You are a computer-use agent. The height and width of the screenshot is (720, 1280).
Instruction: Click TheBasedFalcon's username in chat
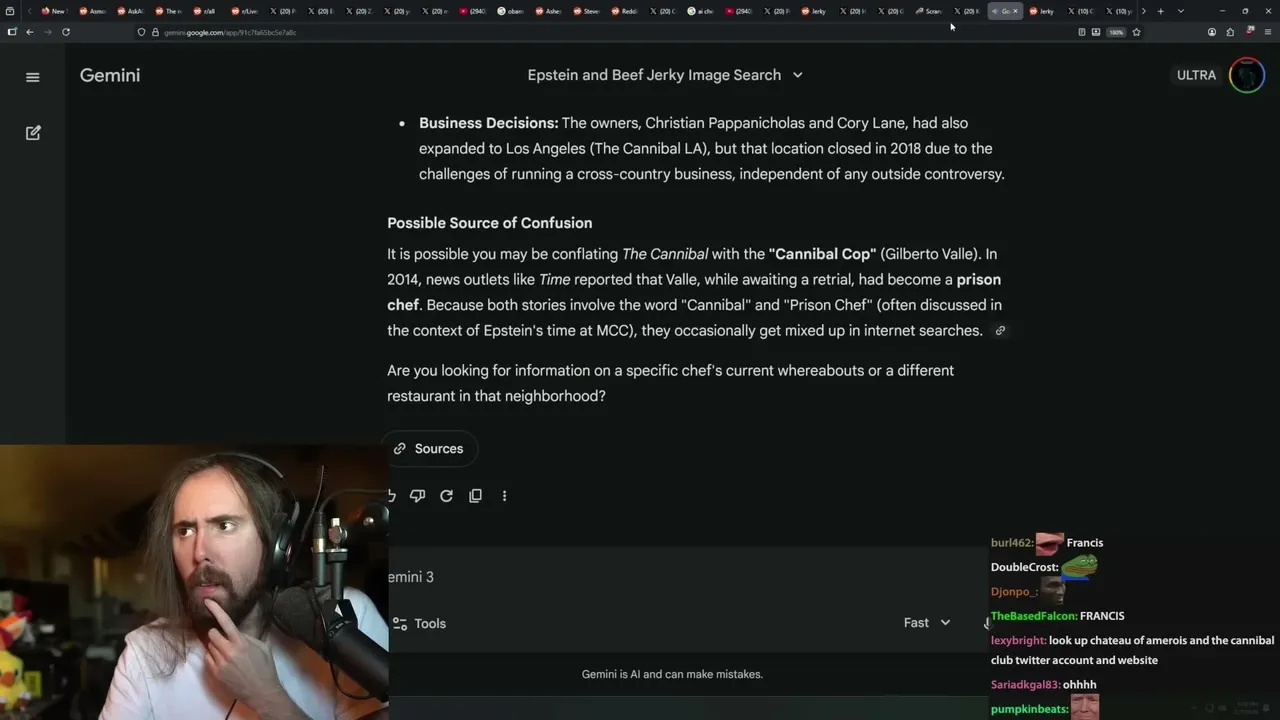pos(1034,616)
